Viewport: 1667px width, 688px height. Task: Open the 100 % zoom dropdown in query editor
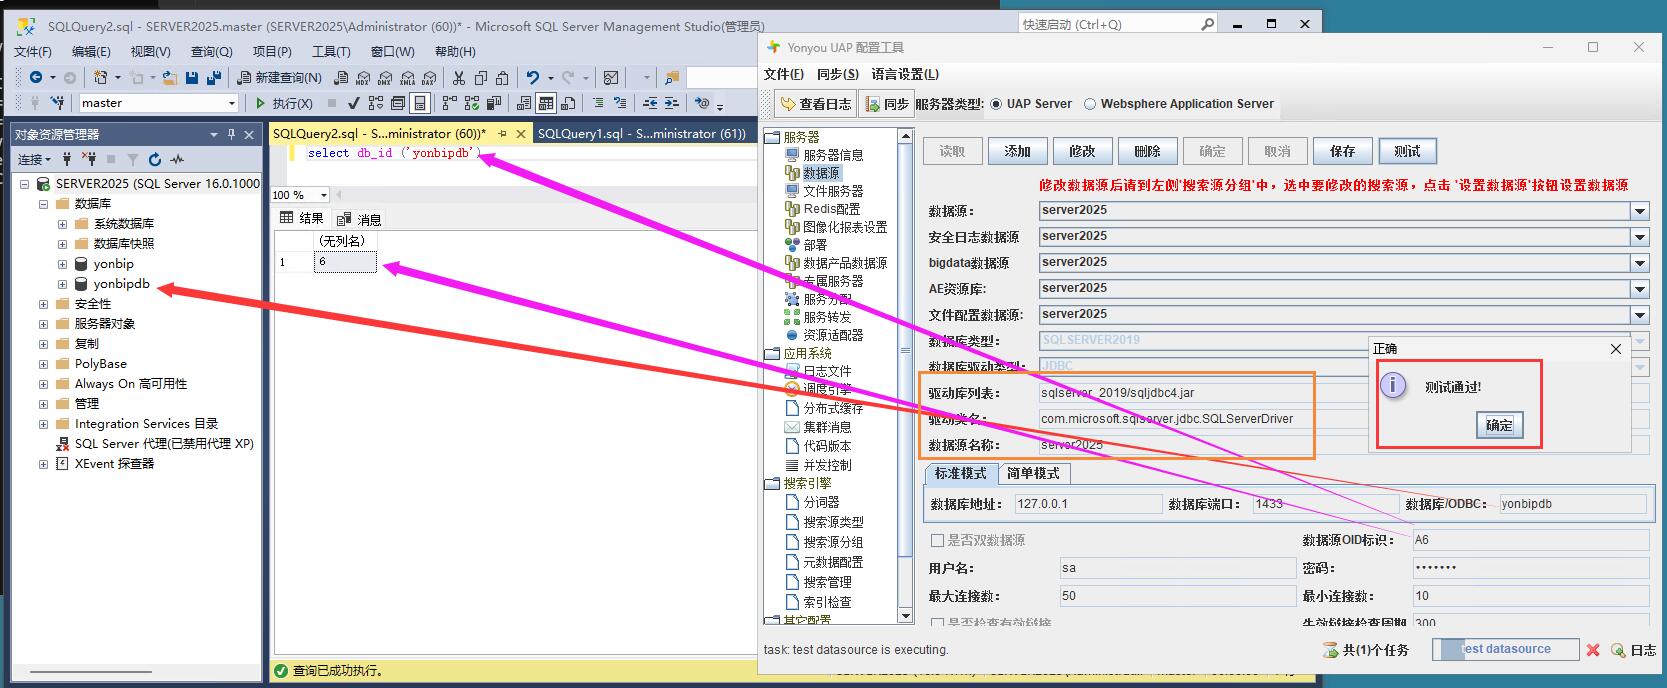[x=323, y=195]
